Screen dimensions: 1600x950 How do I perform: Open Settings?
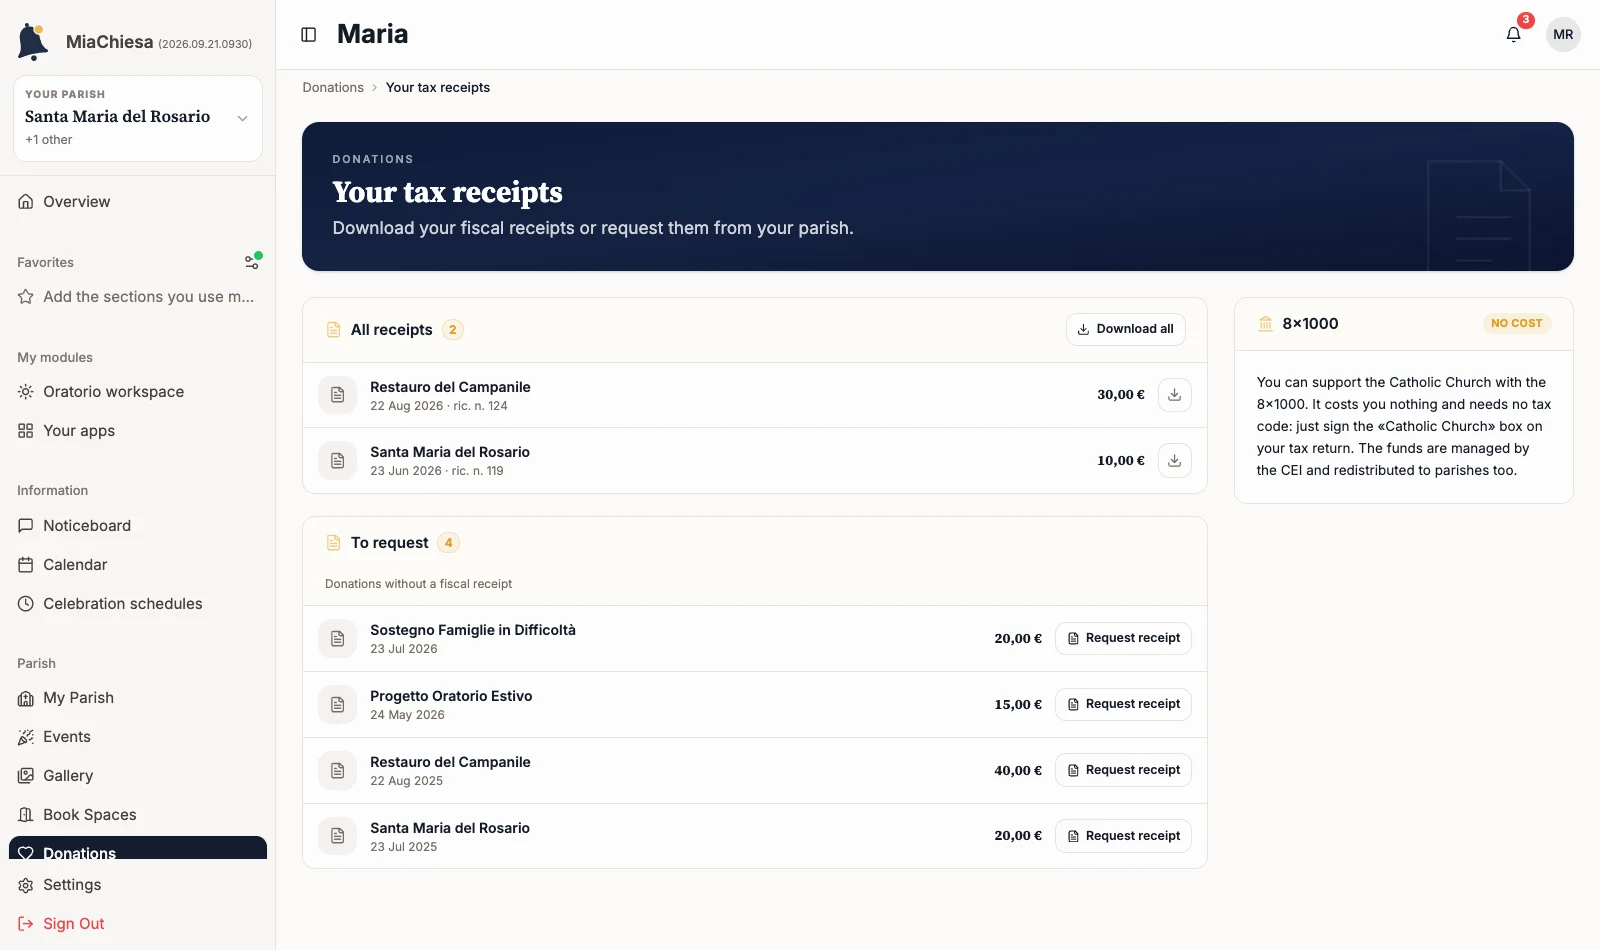pos(138,885)
